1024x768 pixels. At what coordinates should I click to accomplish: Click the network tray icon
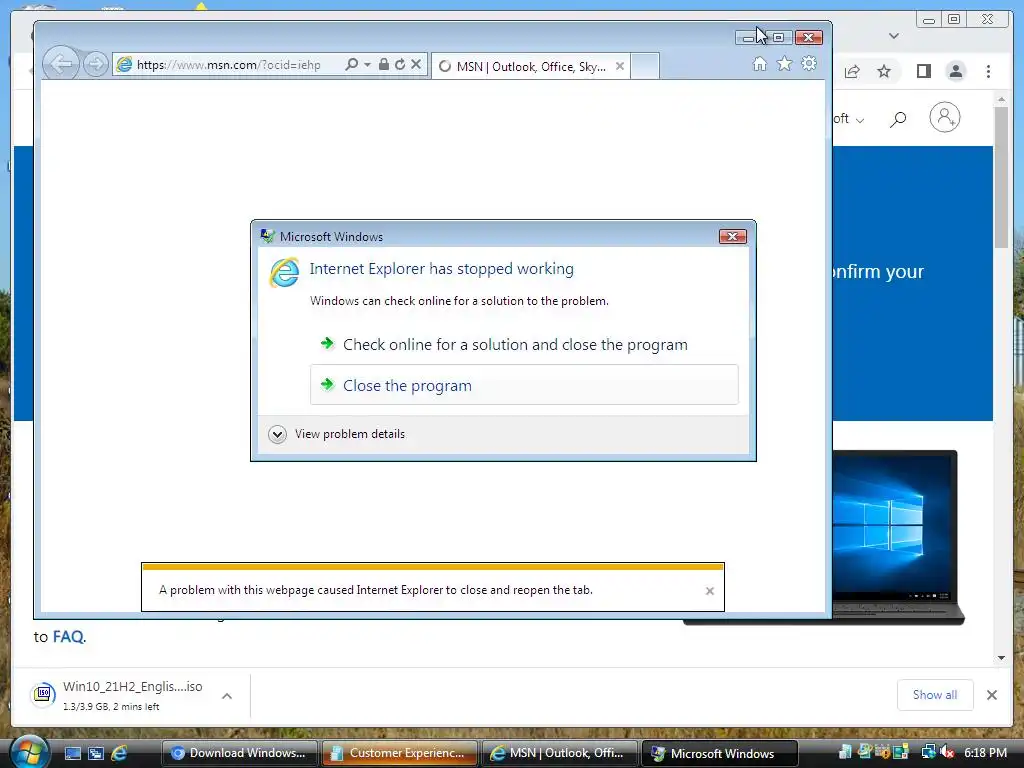(x=928, y=752)
